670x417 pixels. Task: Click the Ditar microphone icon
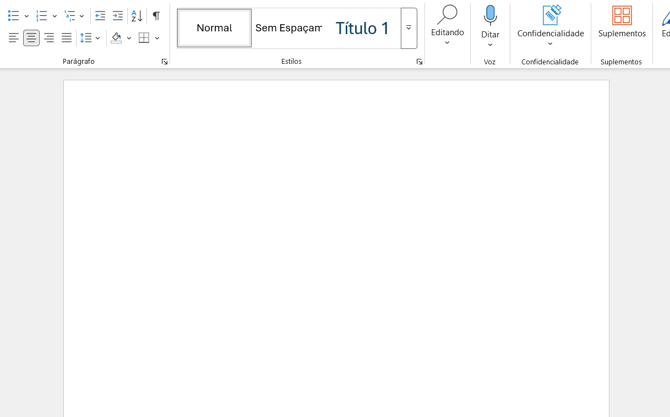click(x=490, y=16)
